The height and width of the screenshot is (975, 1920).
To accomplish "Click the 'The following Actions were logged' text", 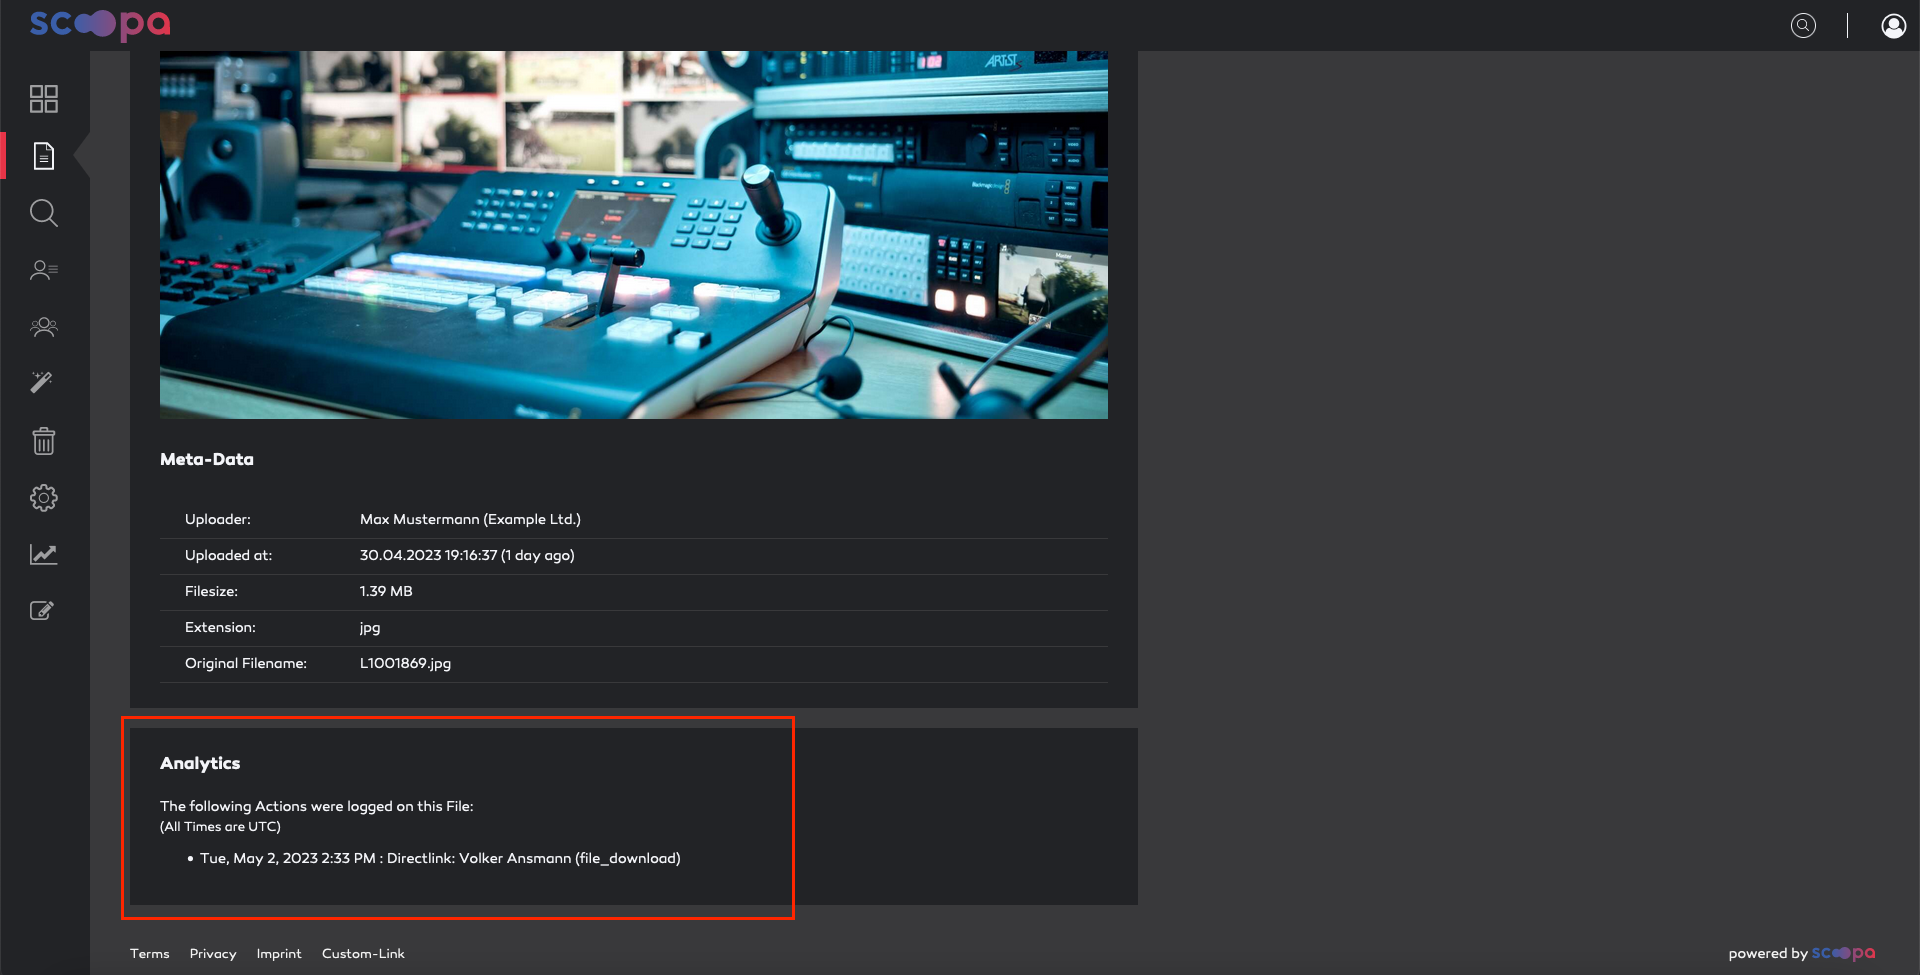I will click(x=317, y=807).
